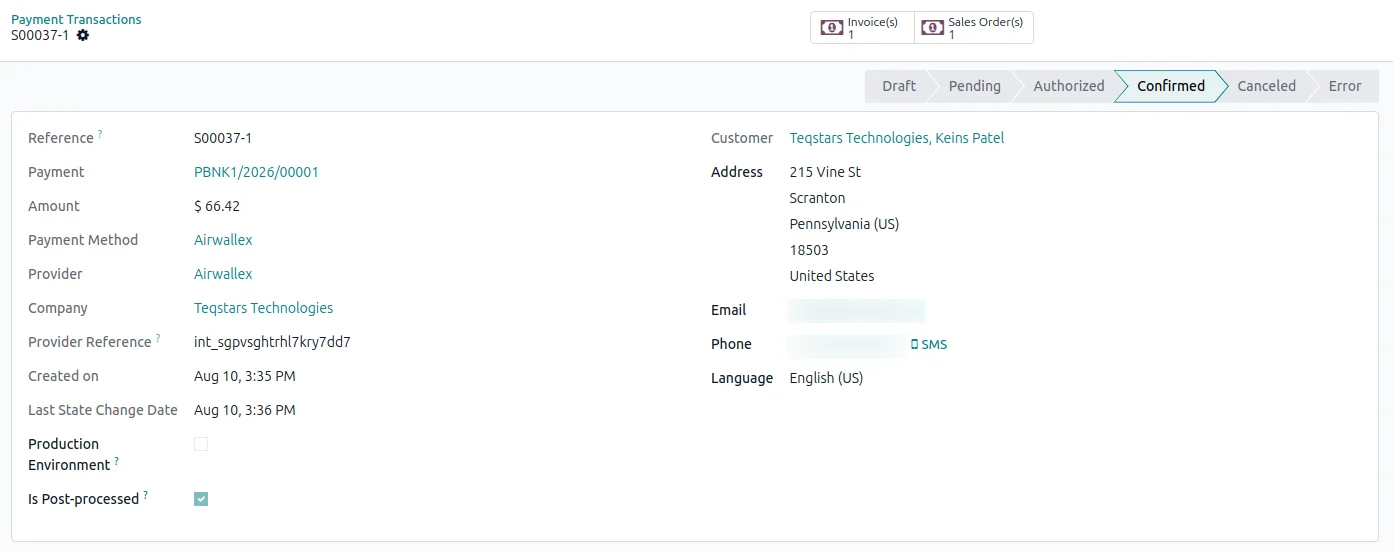Viewport: 1393px width, 552px height.
Task: Click the address line 215 Vine St
Action: click(x=825, y=172)
